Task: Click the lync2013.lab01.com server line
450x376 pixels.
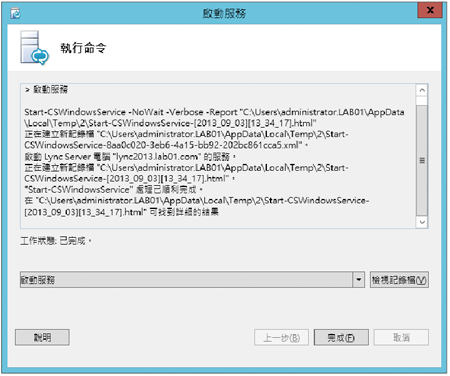Action: (130, 156)
